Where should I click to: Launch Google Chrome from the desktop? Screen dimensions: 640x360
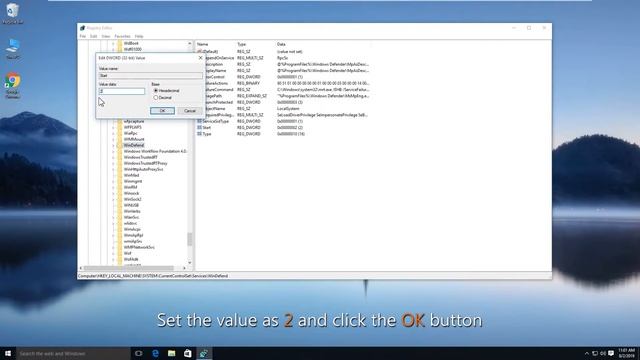click(x=13, y=85)
